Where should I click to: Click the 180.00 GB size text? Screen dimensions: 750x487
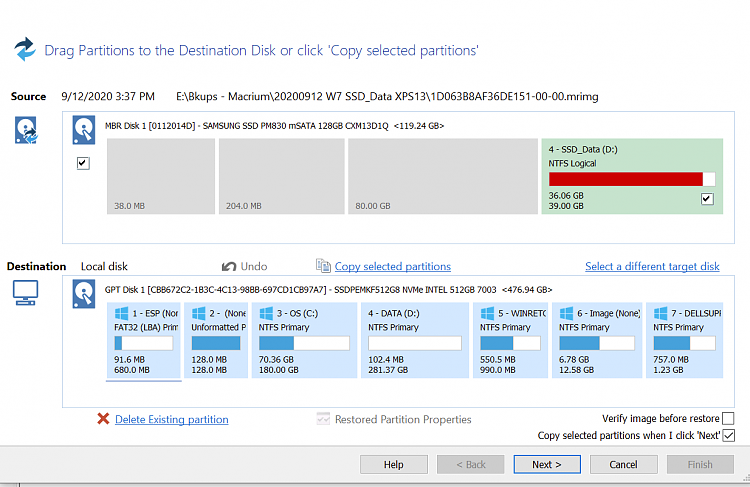[x=278, y=370]
